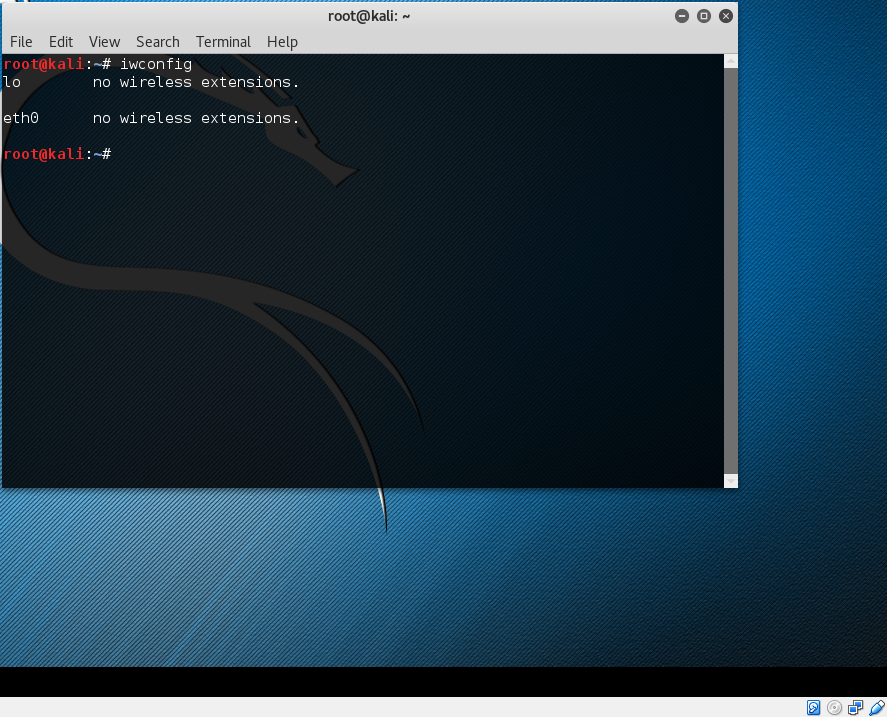
Task: Click the VirtualBox optical disc icon
Action: tap(834, 707)
